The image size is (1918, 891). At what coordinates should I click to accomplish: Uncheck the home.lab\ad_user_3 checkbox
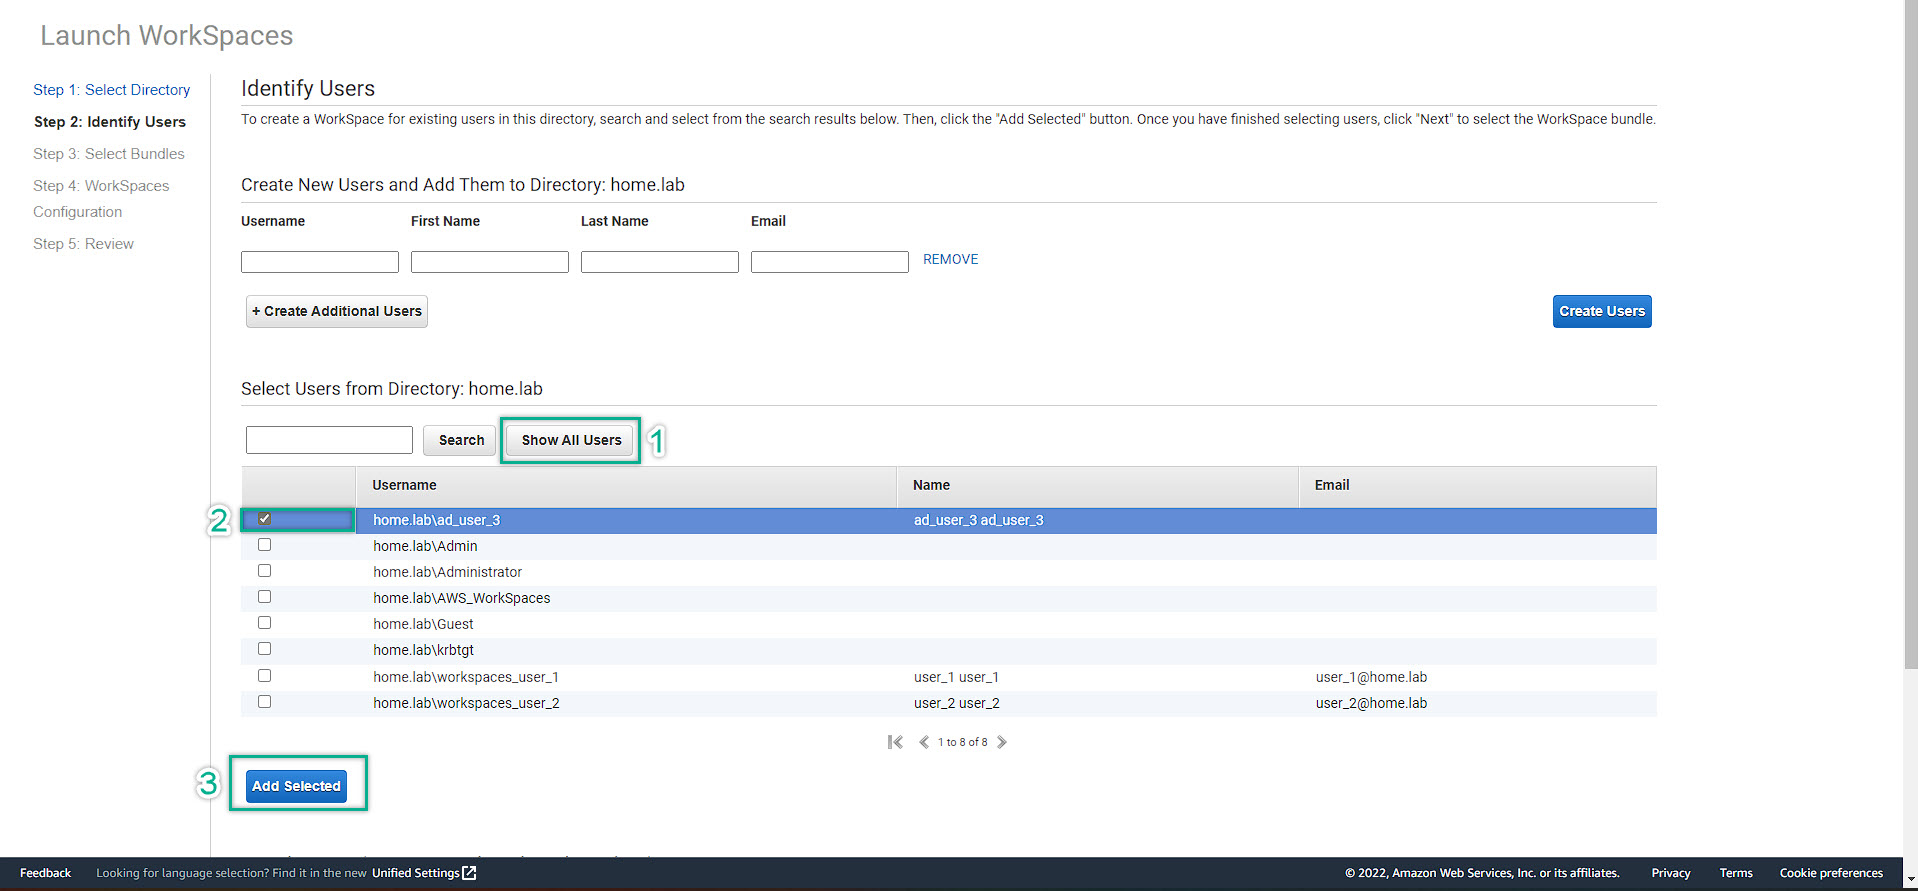pyautogui.click(x=264, y=519)
